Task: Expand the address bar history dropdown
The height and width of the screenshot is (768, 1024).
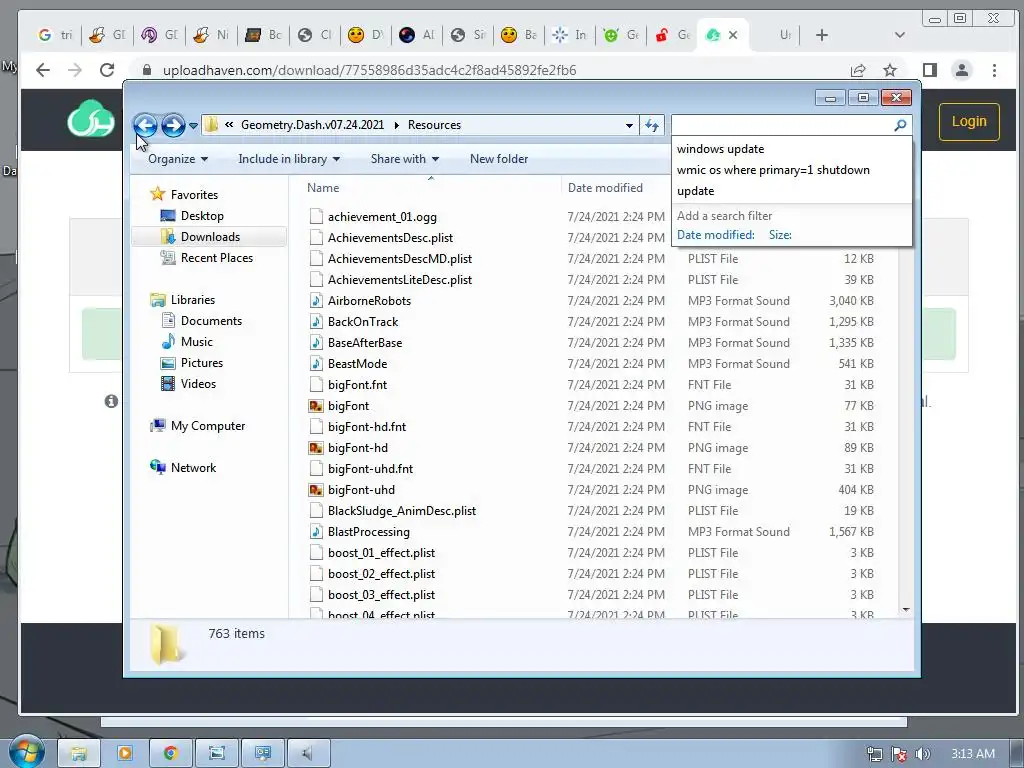Action: tap(629, 125)
